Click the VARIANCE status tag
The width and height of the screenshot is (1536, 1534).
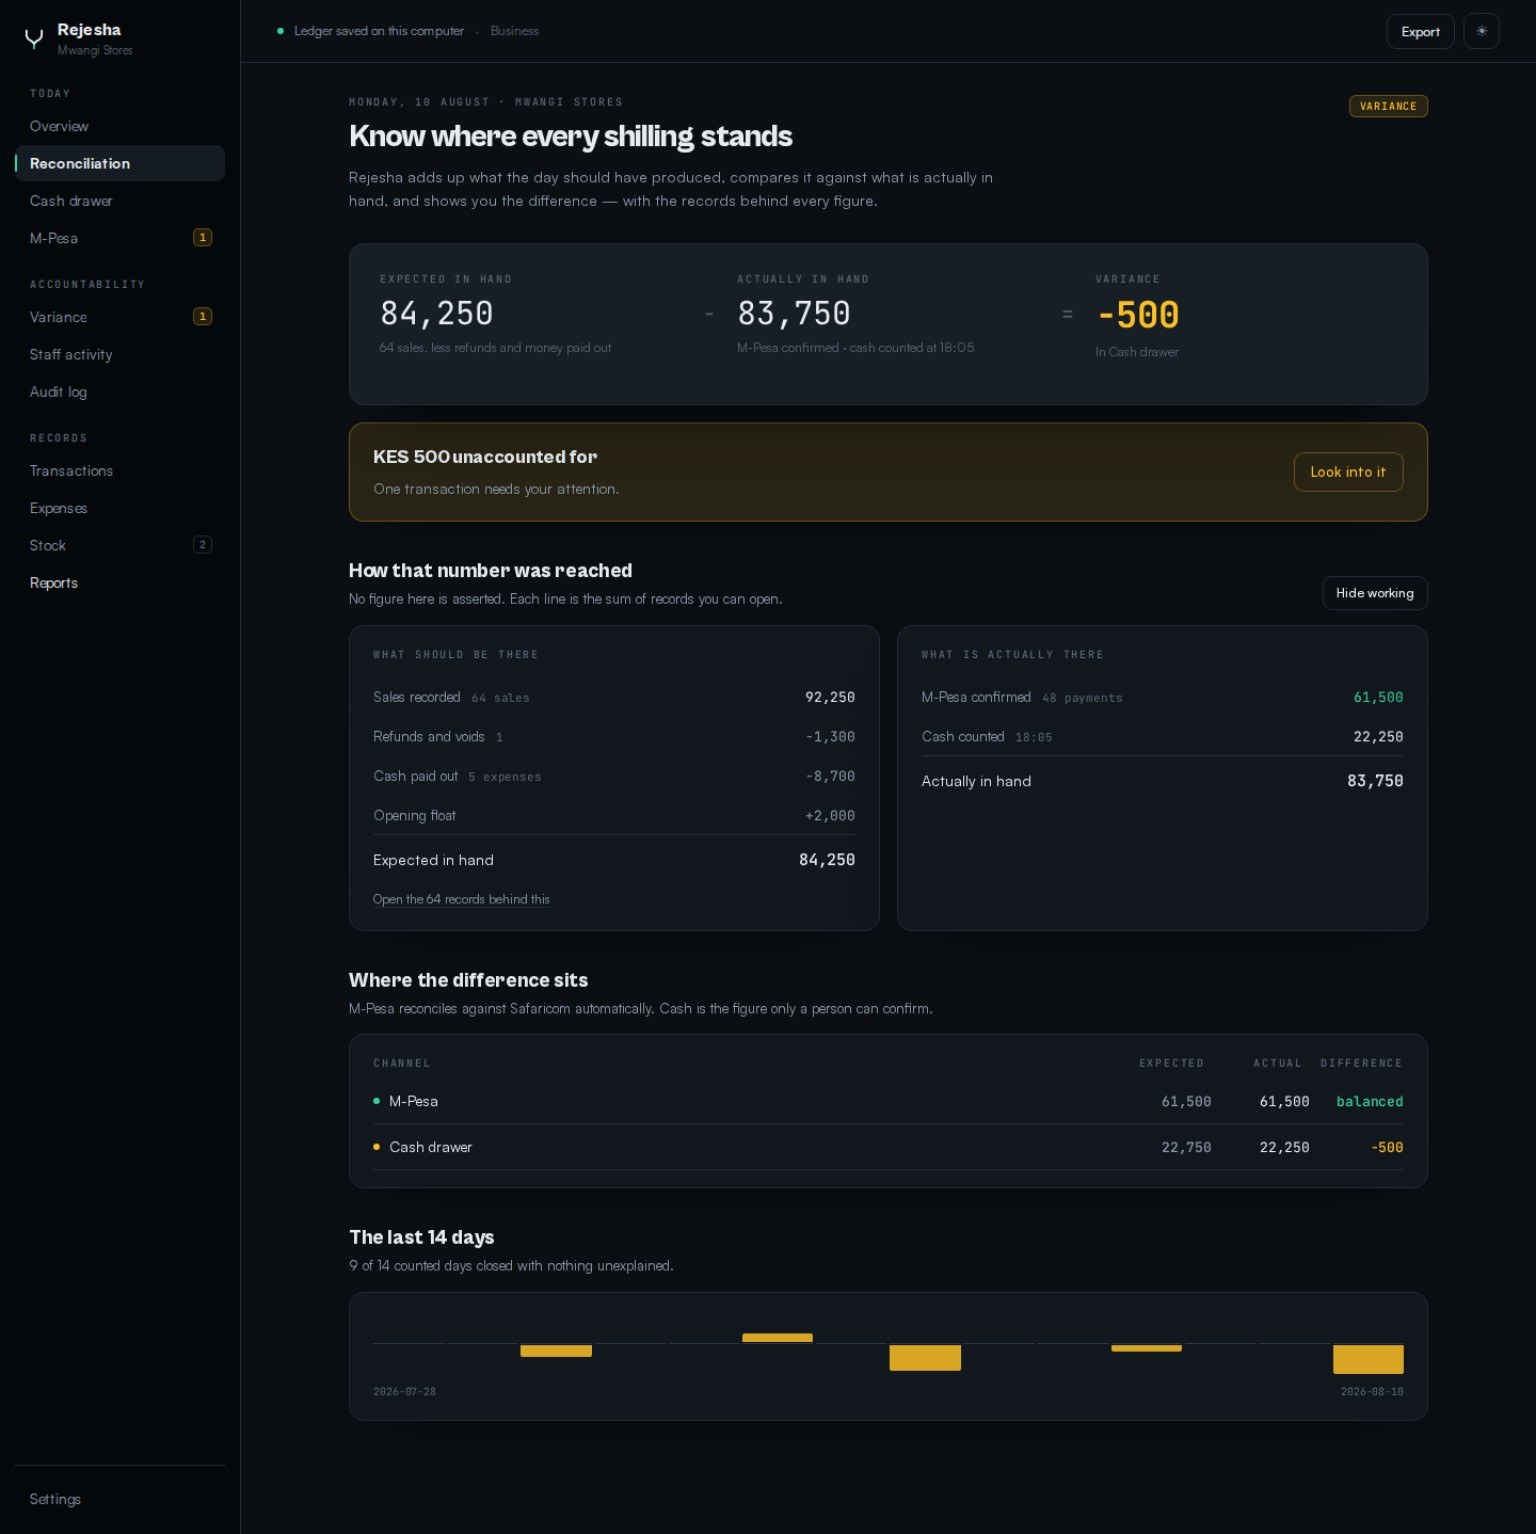tap(1388, 106)
